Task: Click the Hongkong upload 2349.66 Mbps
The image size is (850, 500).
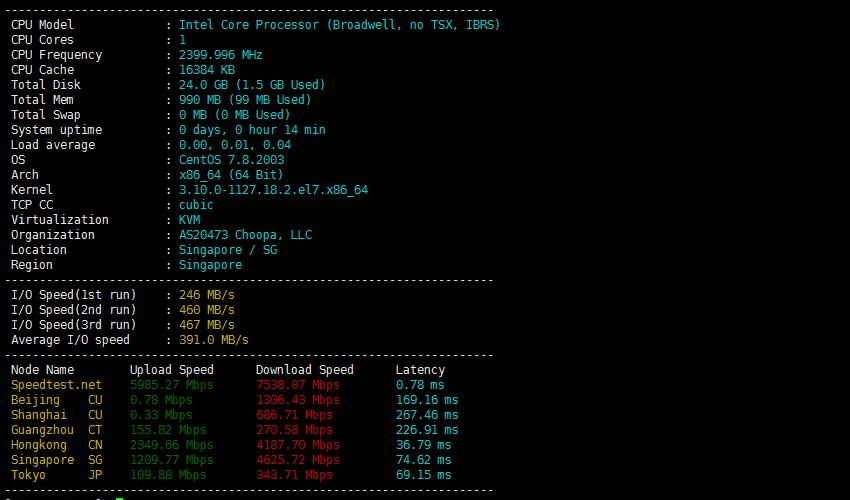Action: click(171, 445)
